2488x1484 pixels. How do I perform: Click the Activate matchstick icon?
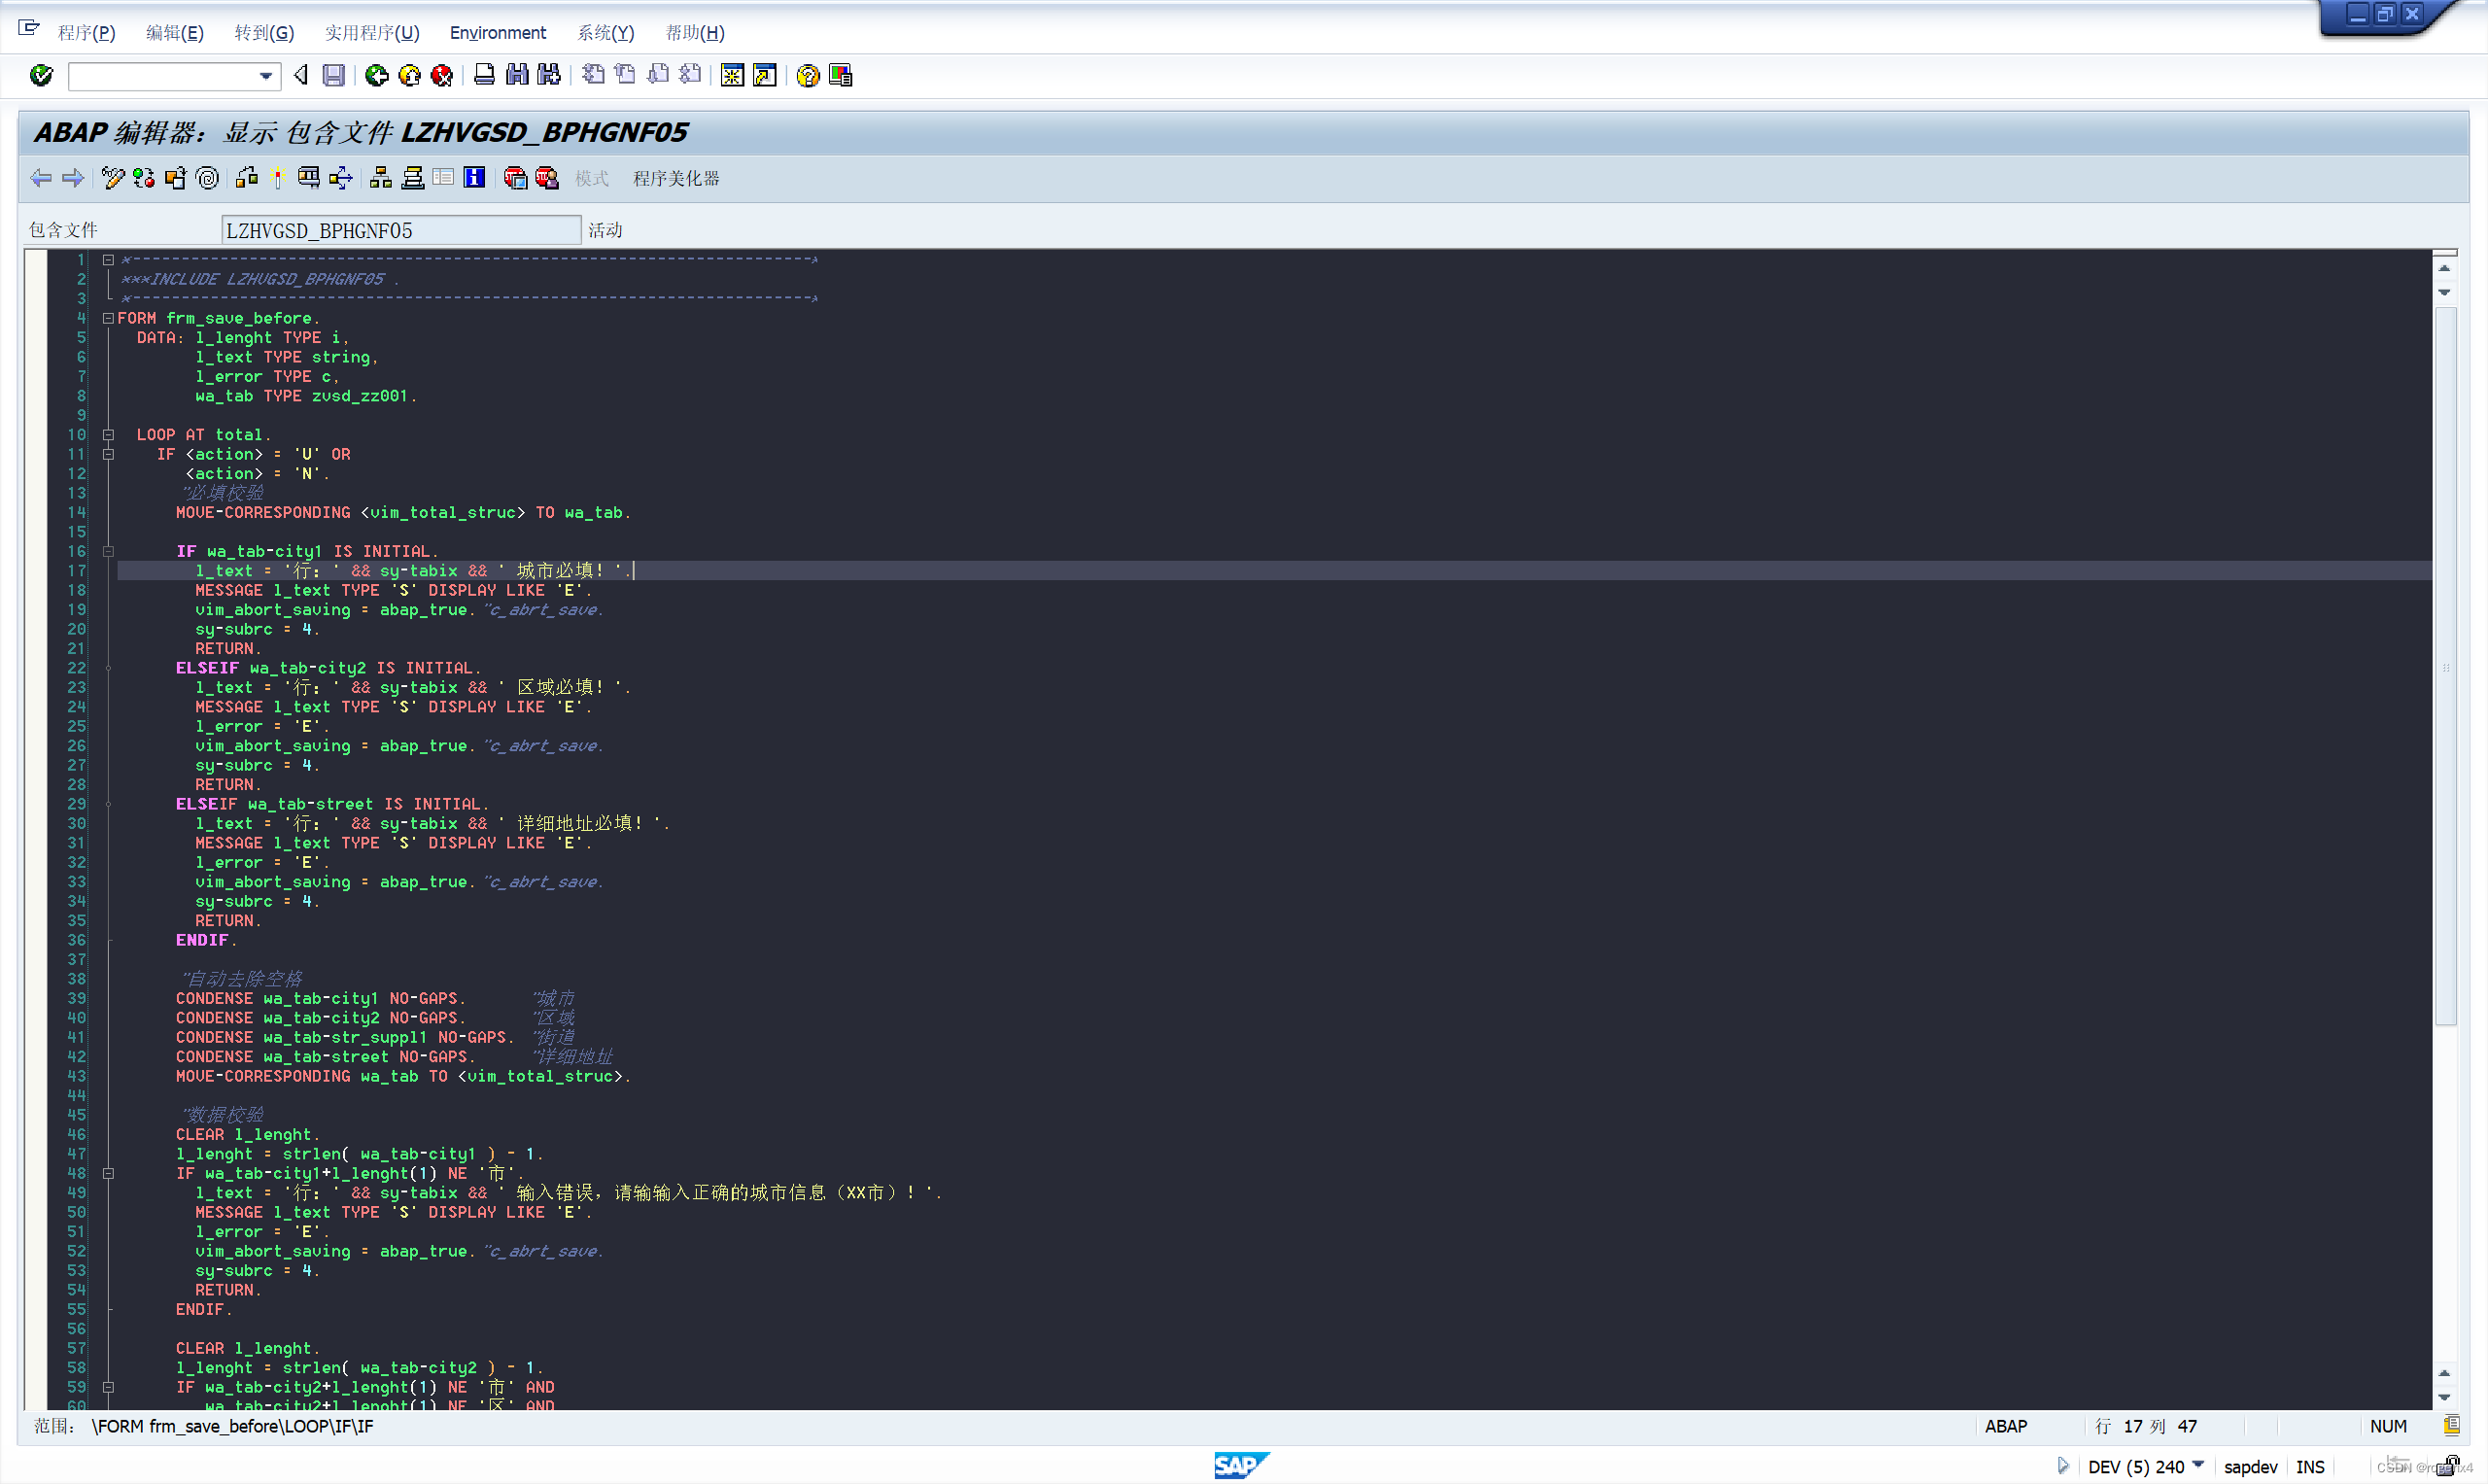tap(278, 178)
